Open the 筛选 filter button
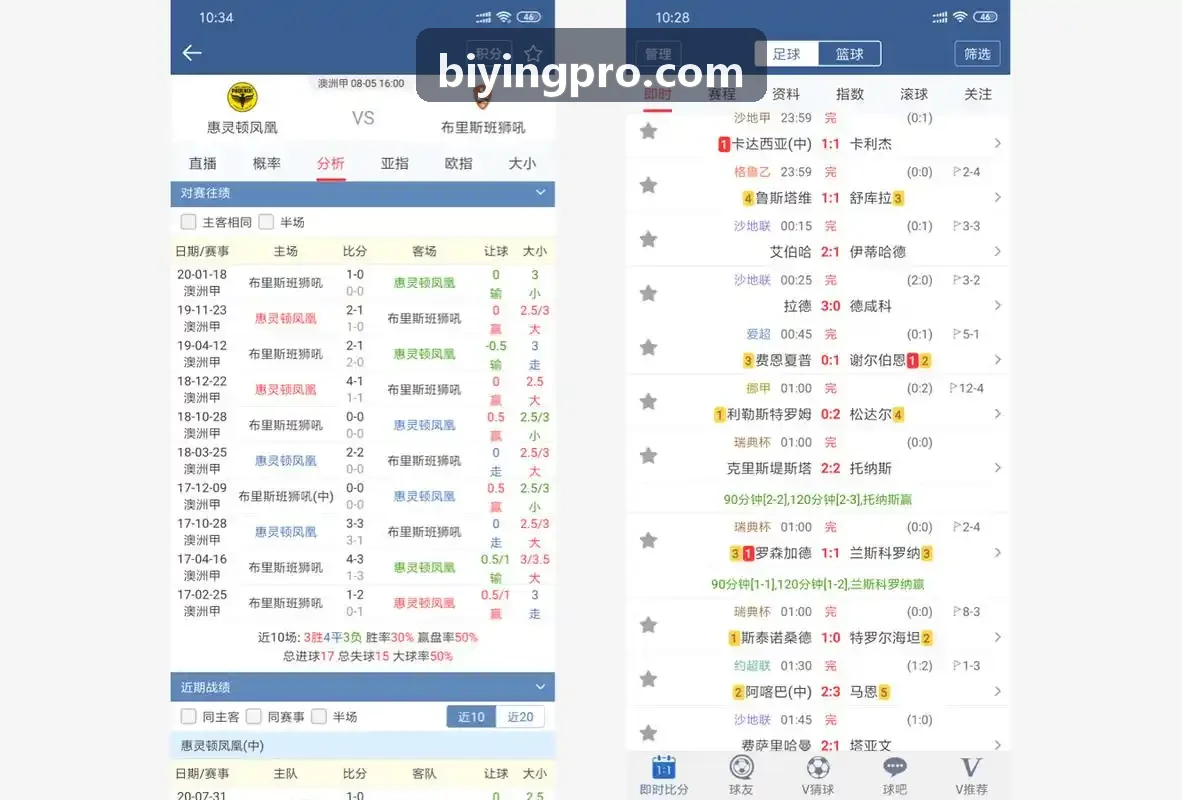The image size is (1182, 800). point(977,54)
